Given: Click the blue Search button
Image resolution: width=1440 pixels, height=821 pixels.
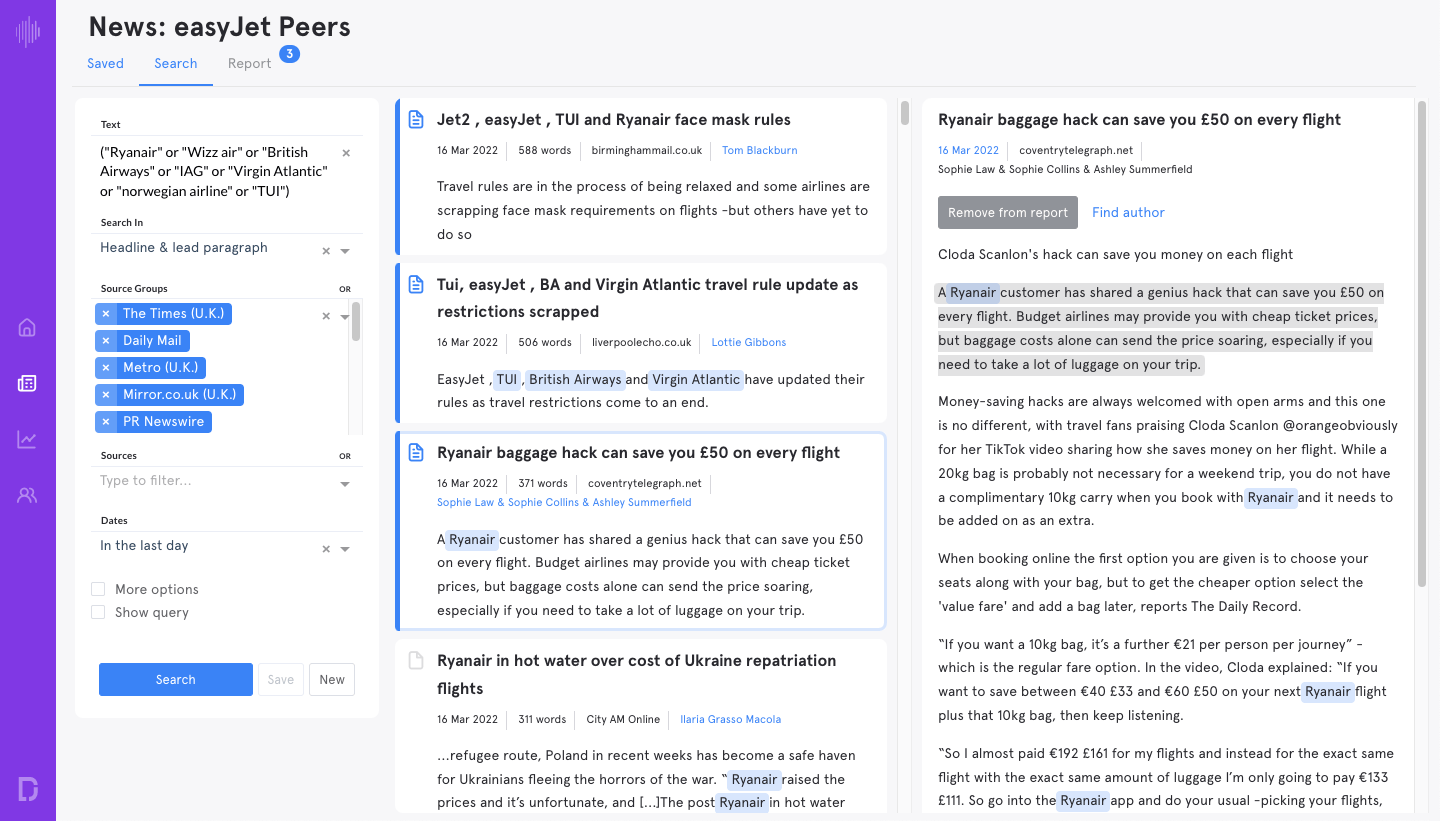Looking at the screenshot, I should click(175, 679).
